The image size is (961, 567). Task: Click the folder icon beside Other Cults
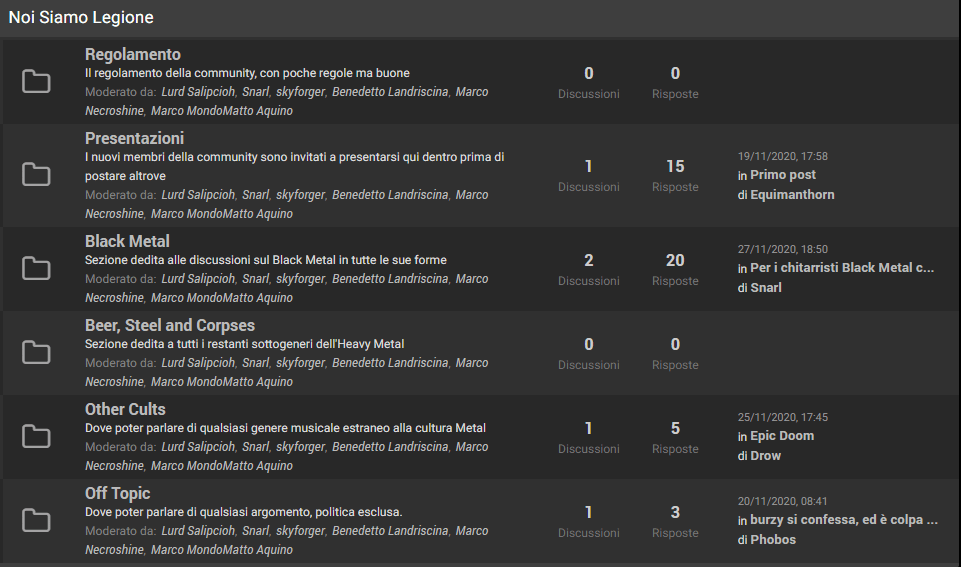pos(36,436)
